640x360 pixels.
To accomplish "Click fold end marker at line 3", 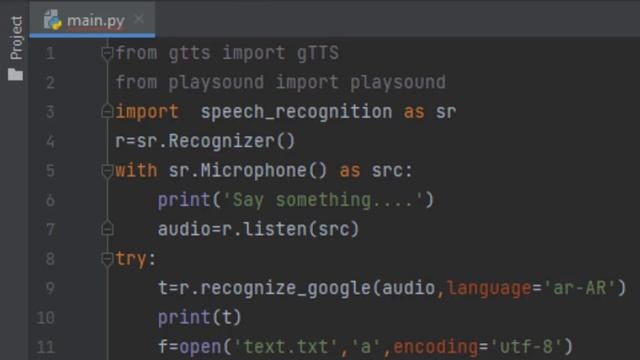I will [107, 111].
